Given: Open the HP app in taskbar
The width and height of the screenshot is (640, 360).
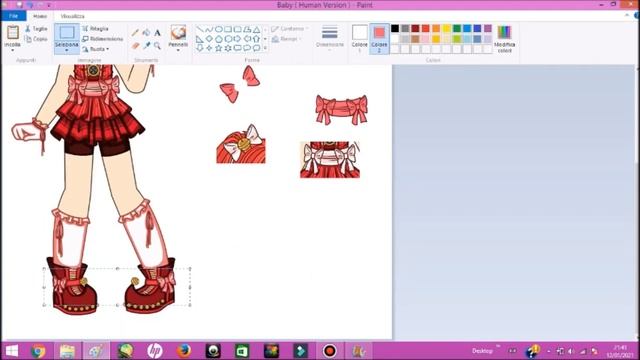Looking at the screenshot, I should click(155, 351).
